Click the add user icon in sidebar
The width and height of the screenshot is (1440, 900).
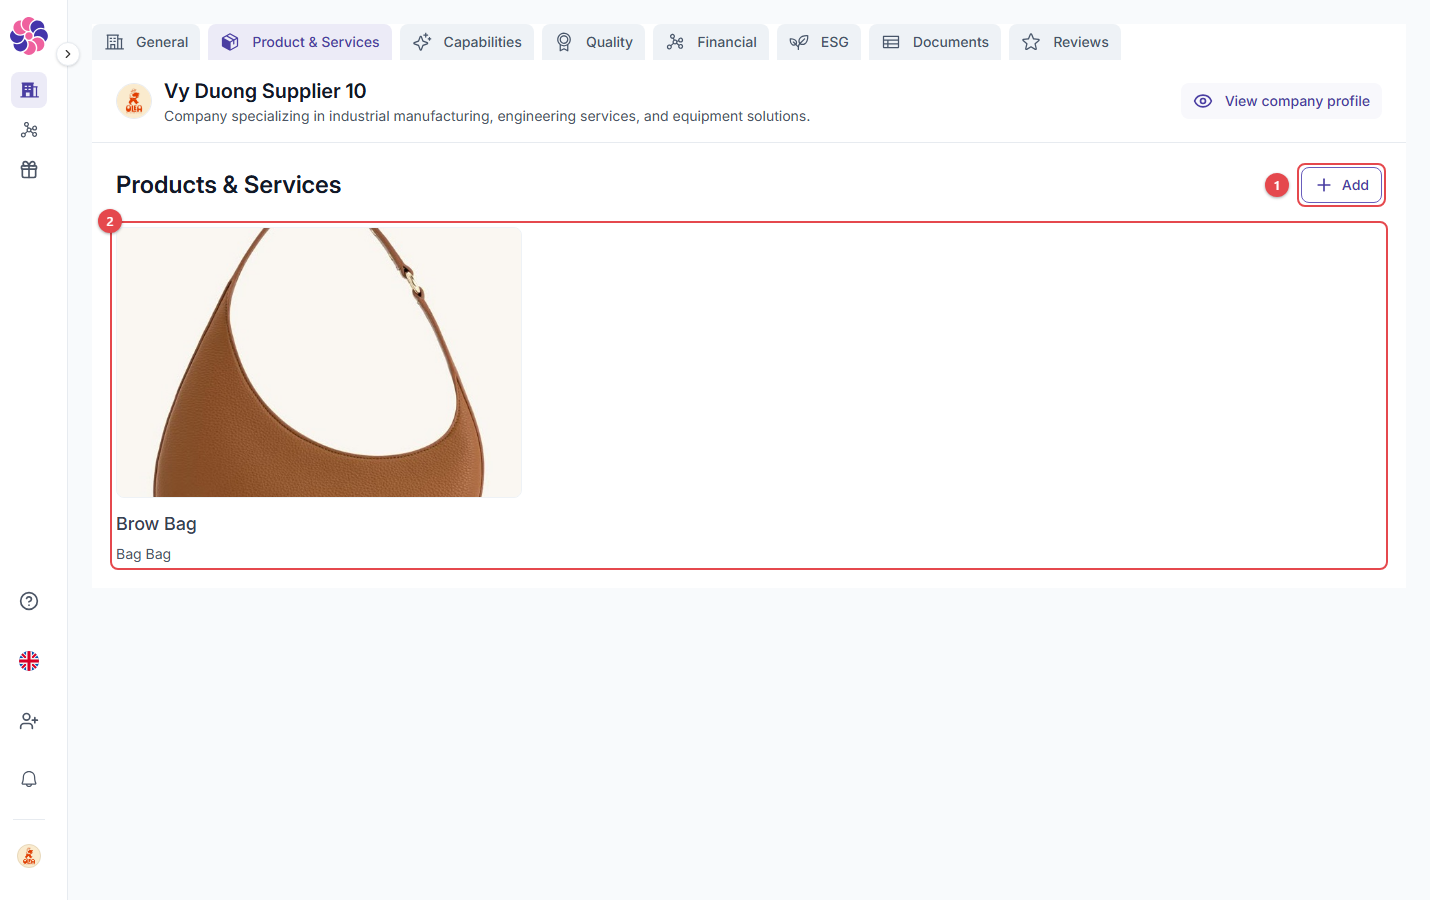click(29, 721)
